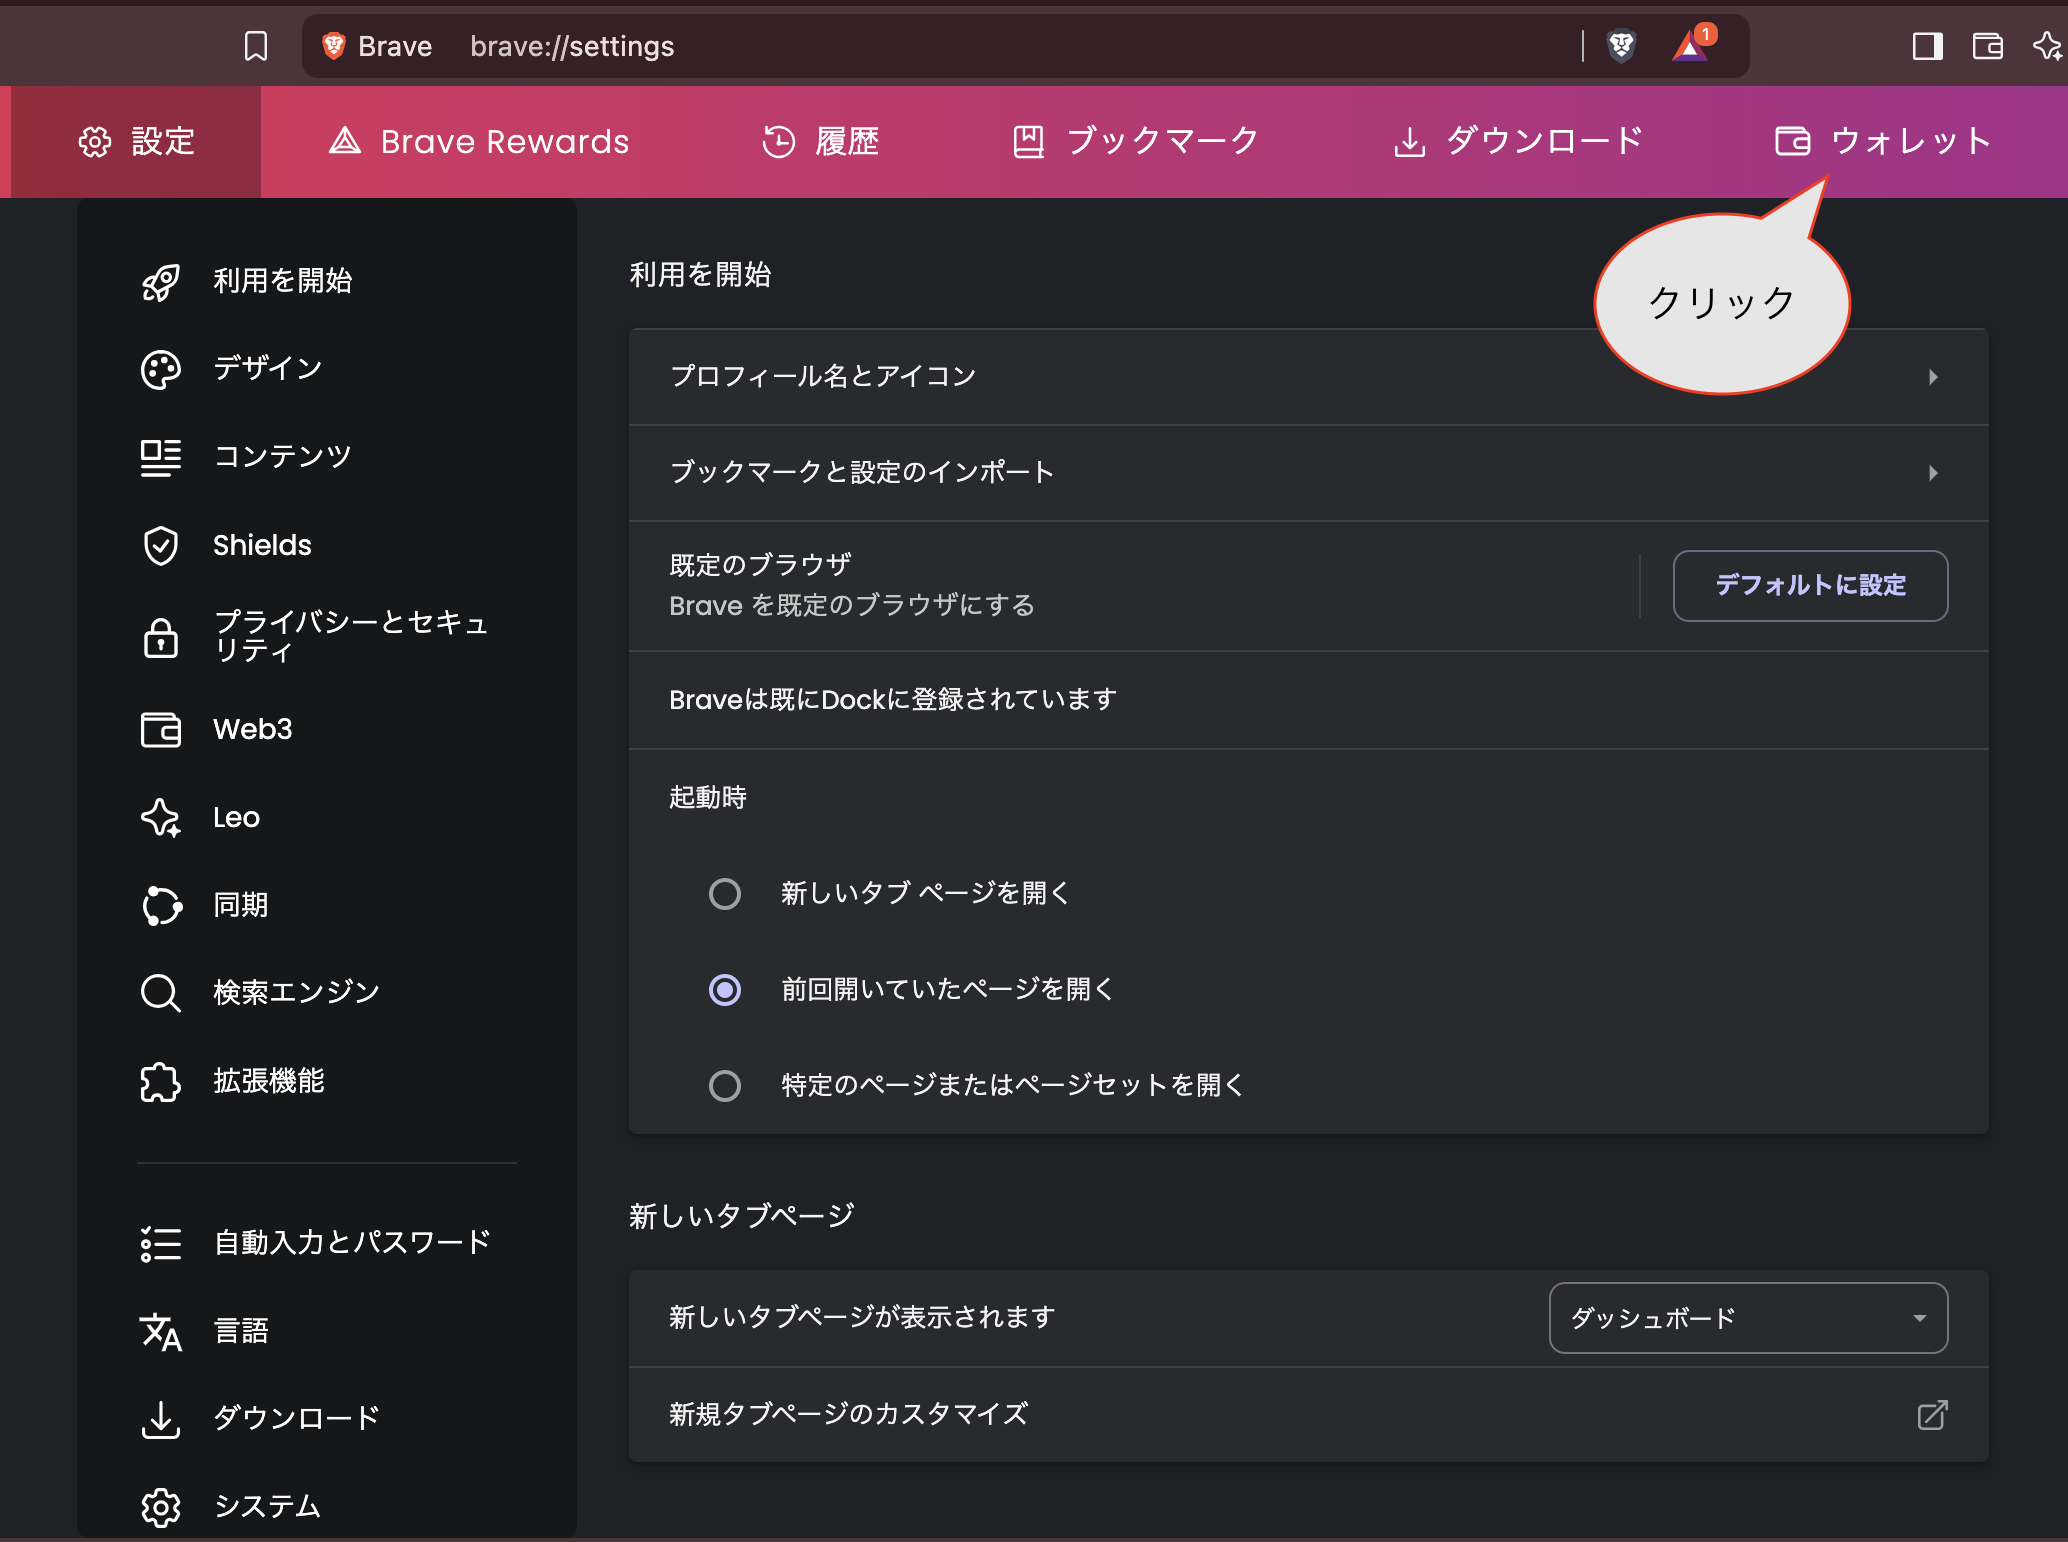Viewport: 2068px width, 1542px height.
Task: Click 自動入力とパスワード label in sidebar
Action: [352, 1242]
